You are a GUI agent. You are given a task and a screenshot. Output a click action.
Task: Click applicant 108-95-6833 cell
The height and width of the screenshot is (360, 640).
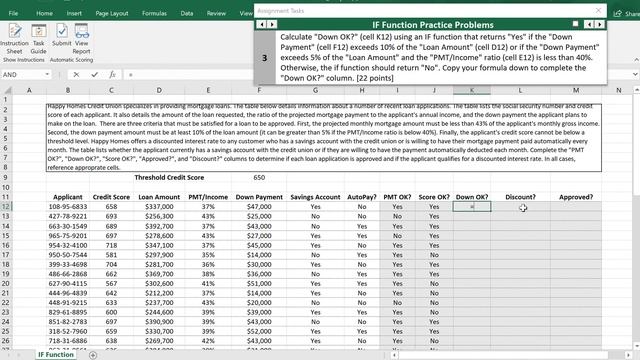pos(68,207)
